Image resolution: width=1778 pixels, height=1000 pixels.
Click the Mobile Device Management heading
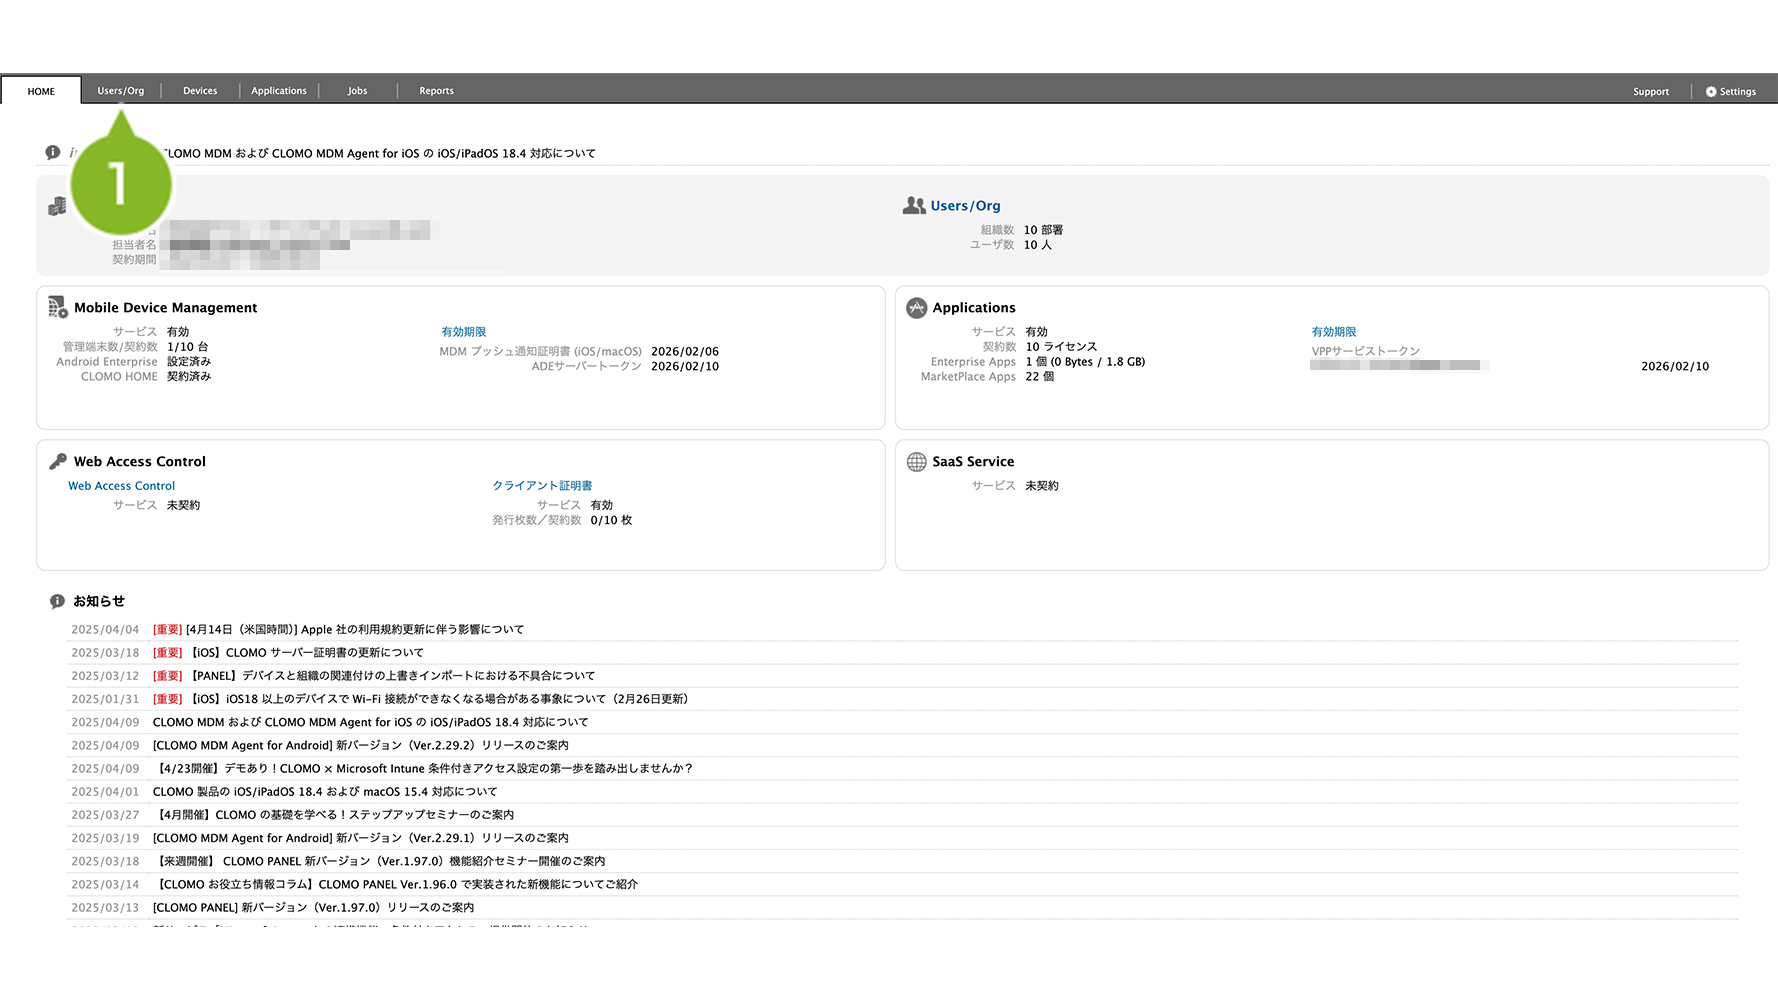165,308
